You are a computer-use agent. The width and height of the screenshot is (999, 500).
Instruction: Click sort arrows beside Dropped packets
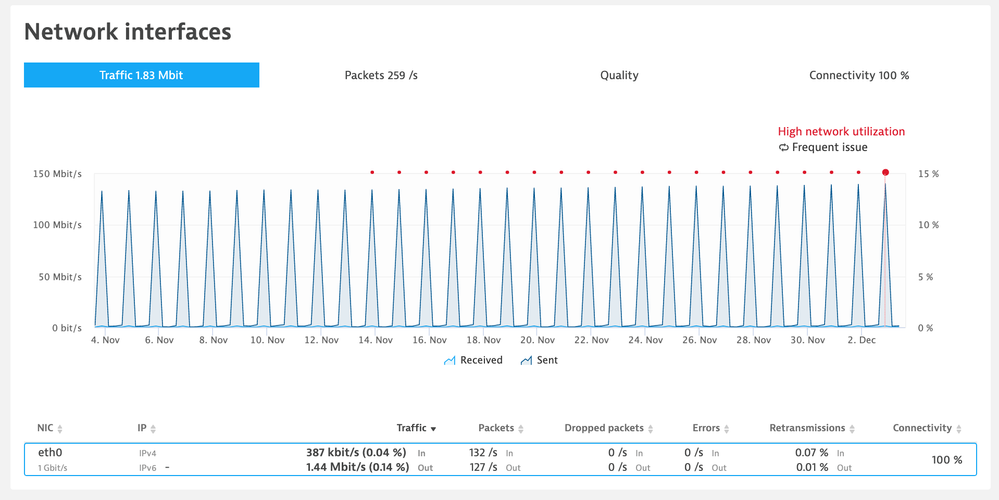[x=652, y=429]
